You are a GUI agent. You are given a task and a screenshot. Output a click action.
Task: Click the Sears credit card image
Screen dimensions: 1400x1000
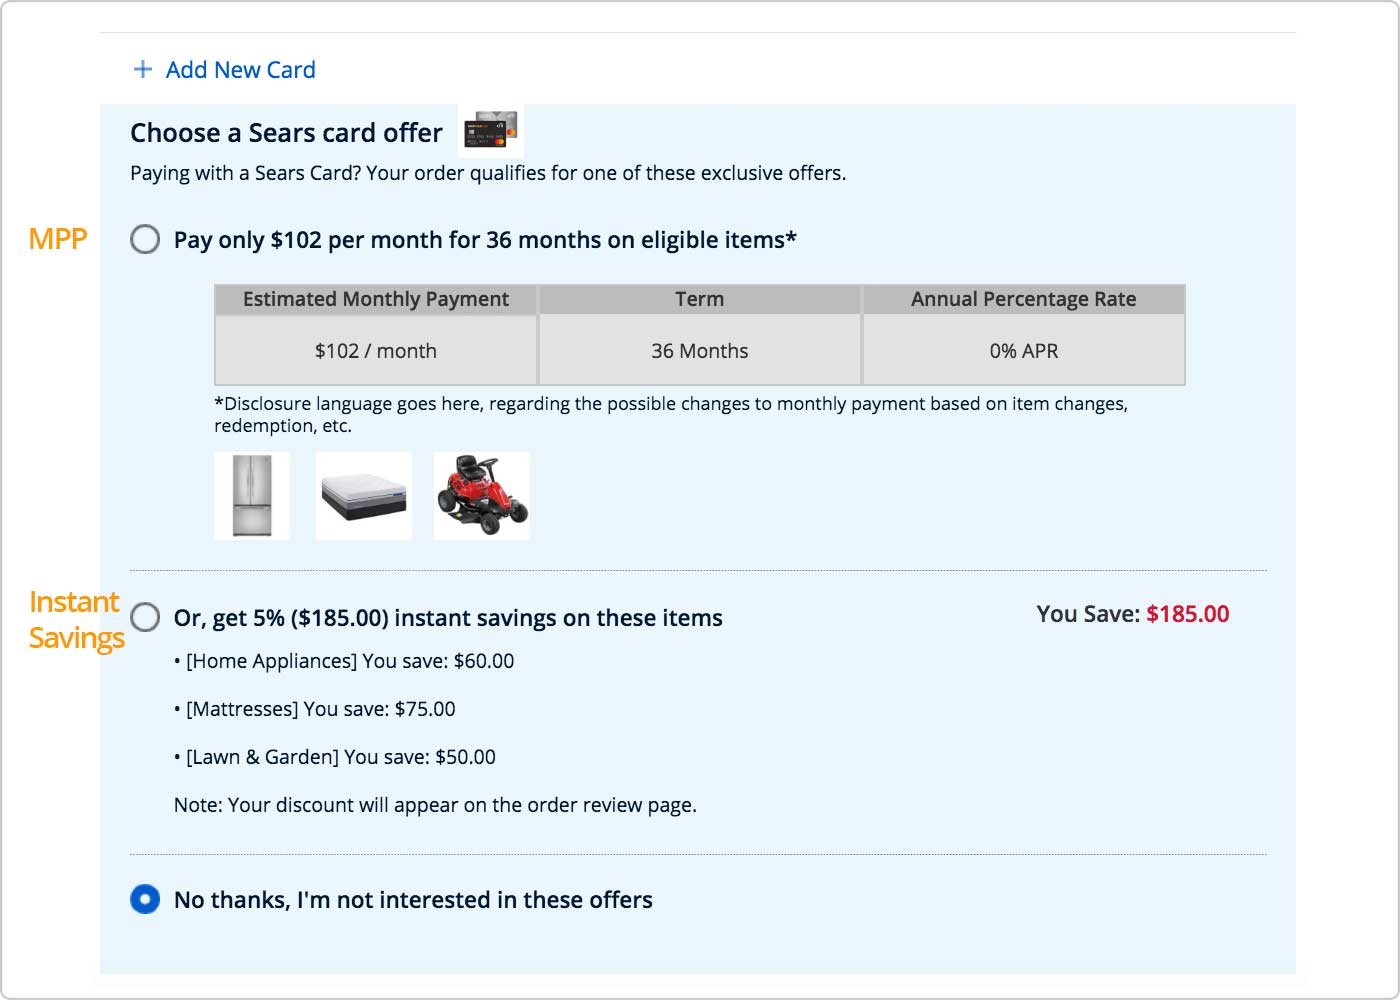point(491,130)
